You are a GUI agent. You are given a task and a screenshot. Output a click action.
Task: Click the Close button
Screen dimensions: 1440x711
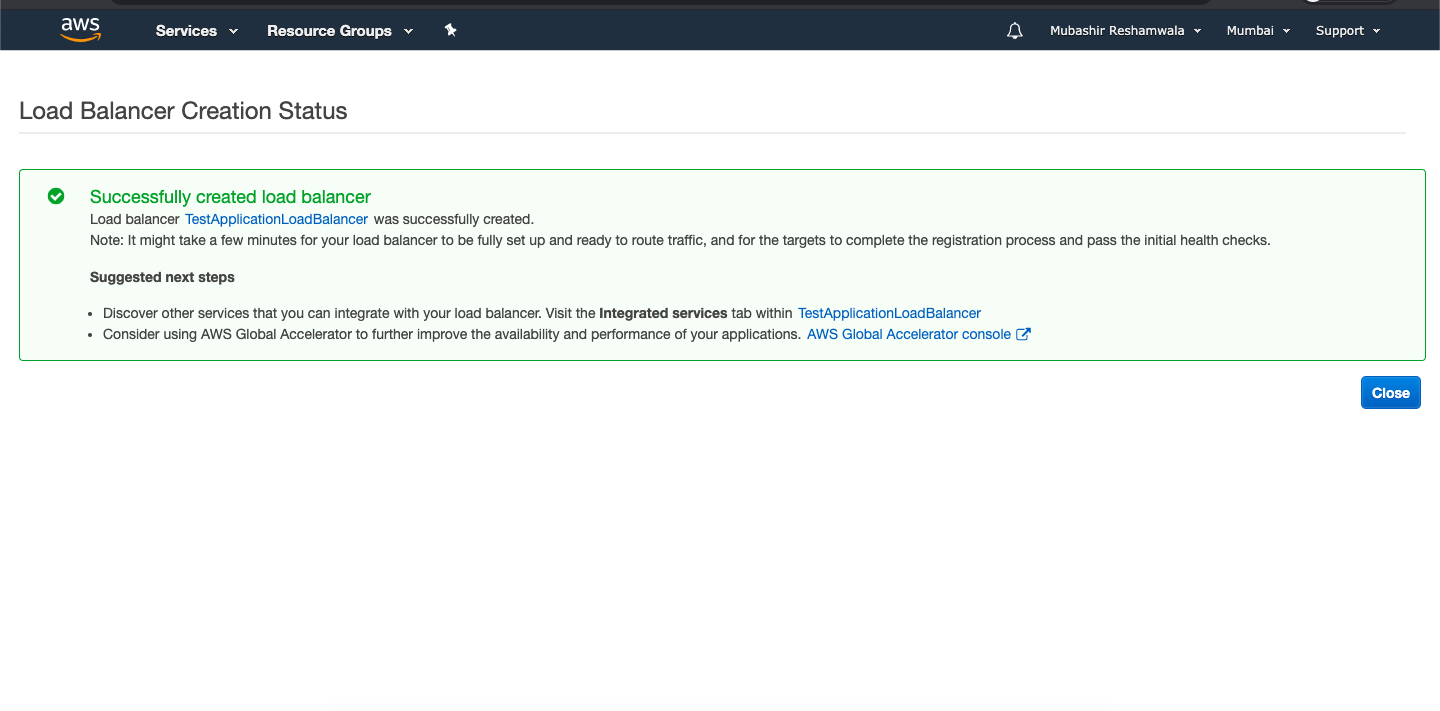1390,393
